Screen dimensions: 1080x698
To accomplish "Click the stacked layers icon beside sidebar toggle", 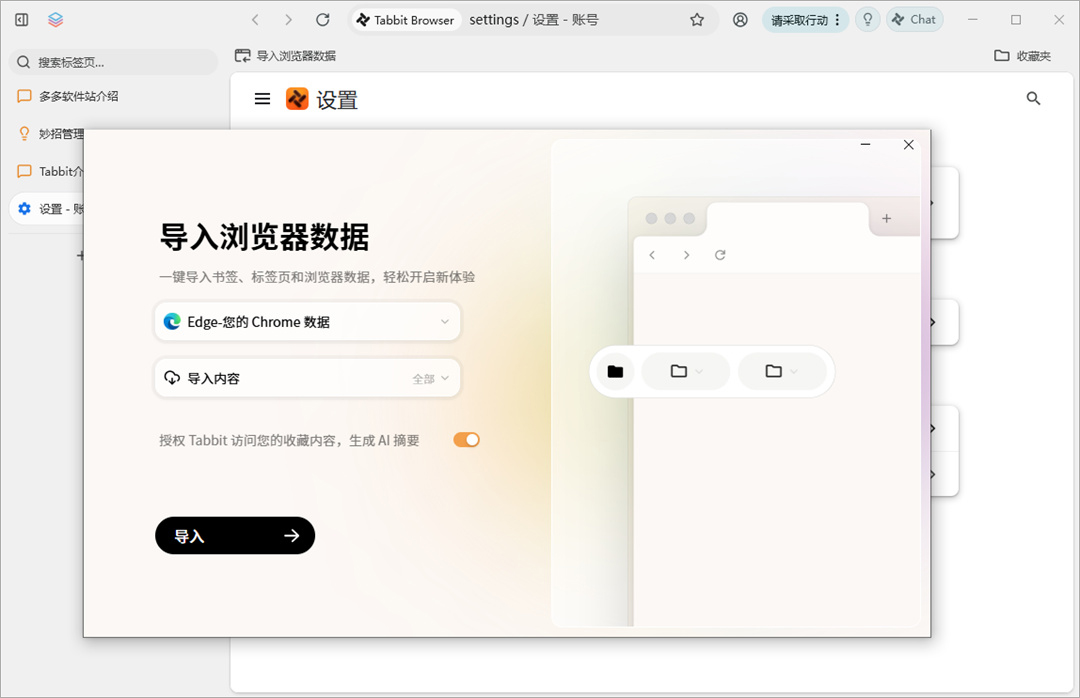I will [x=55, y=19].
